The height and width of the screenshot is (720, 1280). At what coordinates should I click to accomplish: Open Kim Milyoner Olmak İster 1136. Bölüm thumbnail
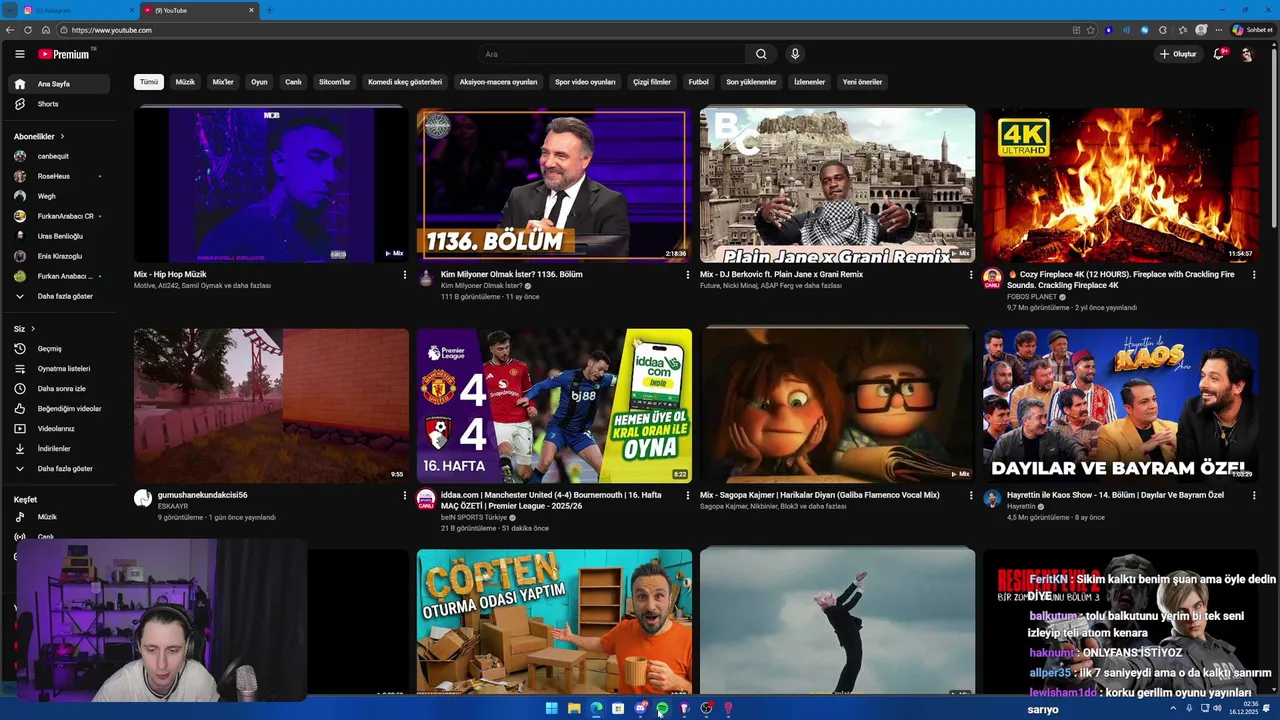click(554, 185)
